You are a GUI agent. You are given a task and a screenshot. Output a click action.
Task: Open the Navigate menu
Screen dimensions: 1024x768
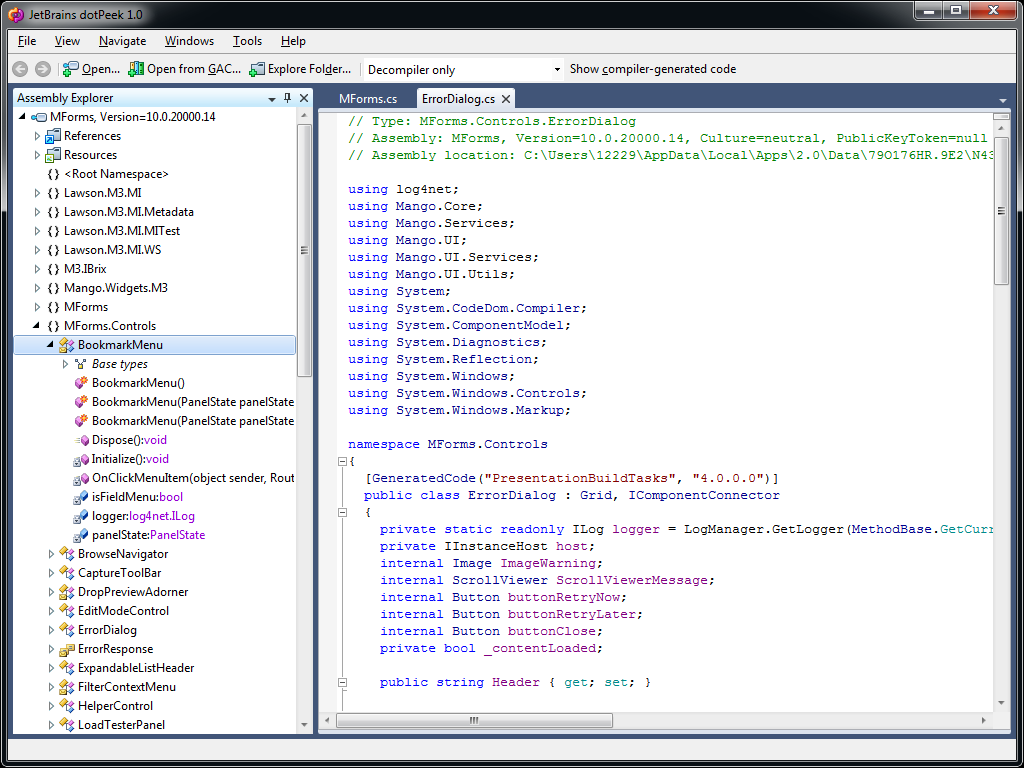122,41
